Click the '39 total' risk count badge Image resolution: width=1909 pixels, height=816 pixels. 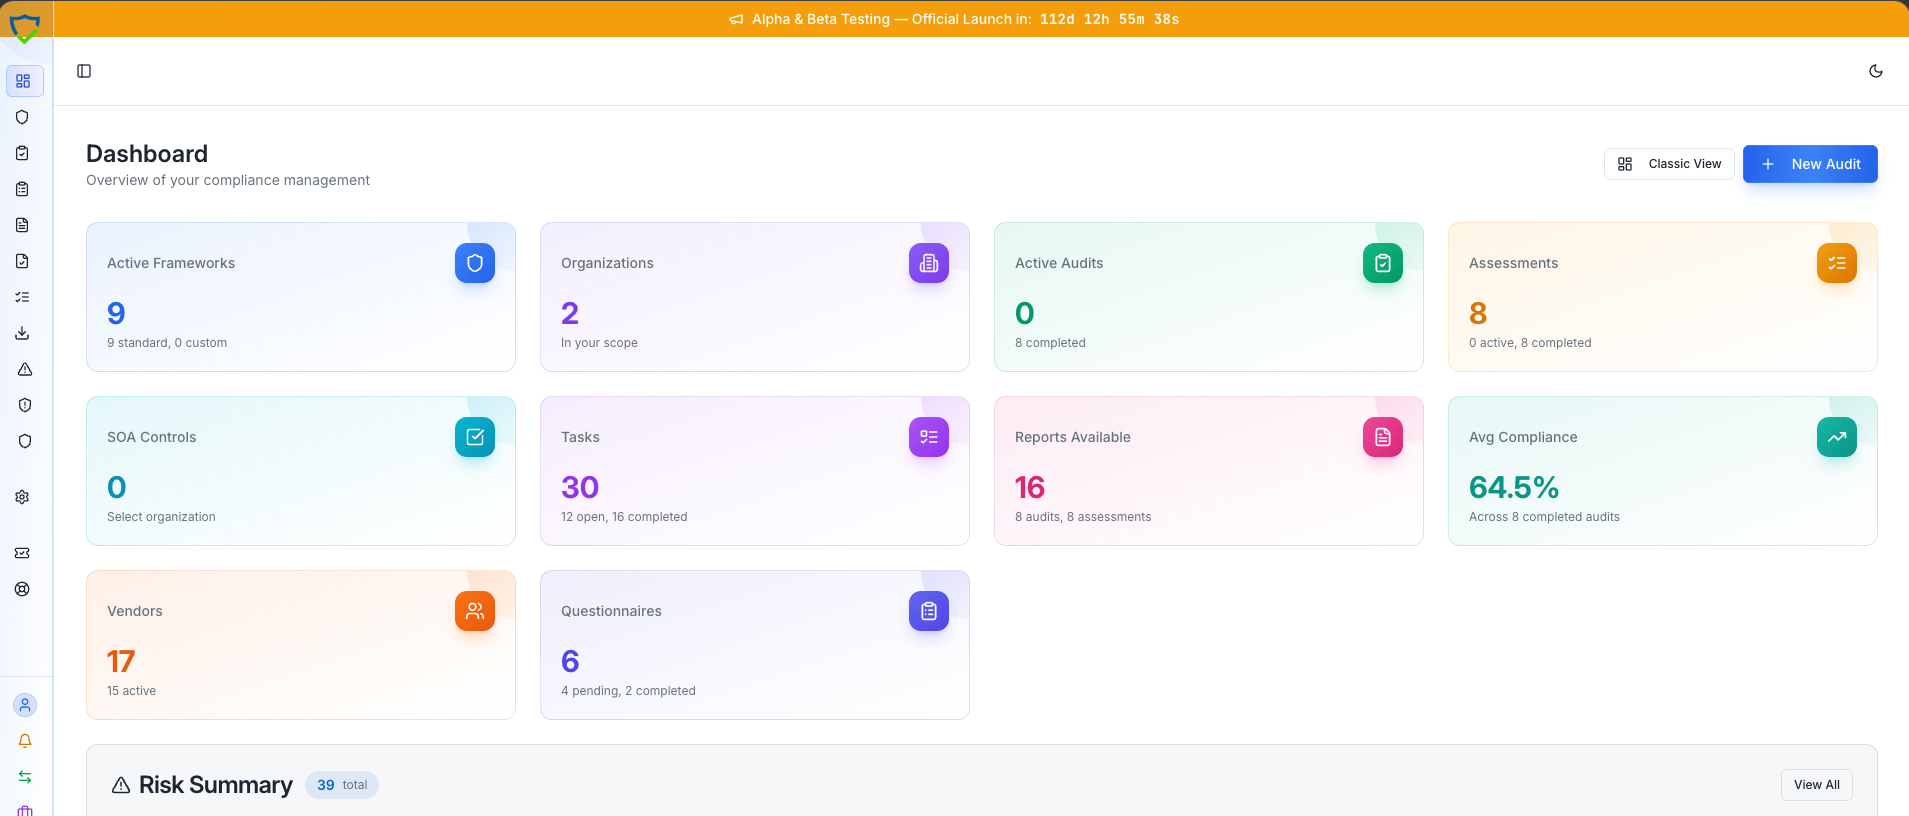[x=342, y=785]
